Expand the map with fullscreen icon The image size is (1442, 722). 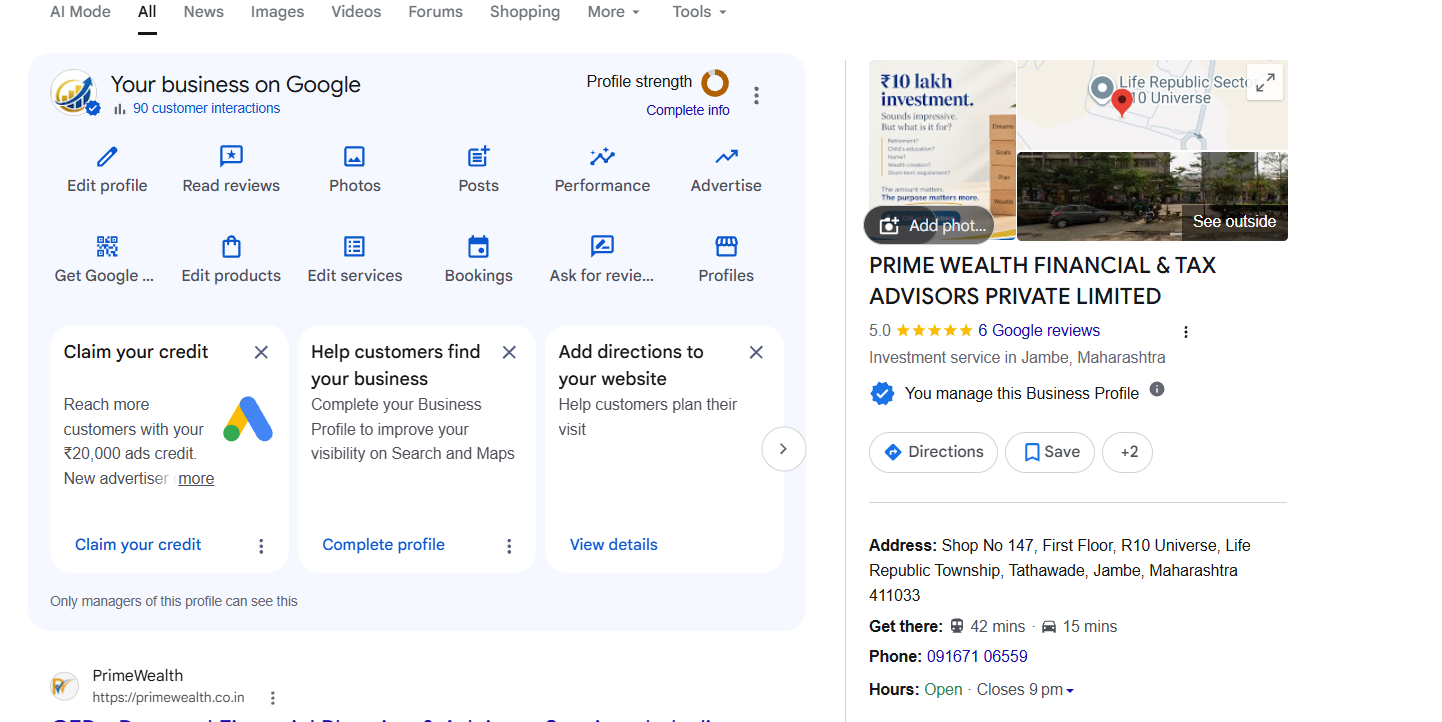coord(1266,83)
